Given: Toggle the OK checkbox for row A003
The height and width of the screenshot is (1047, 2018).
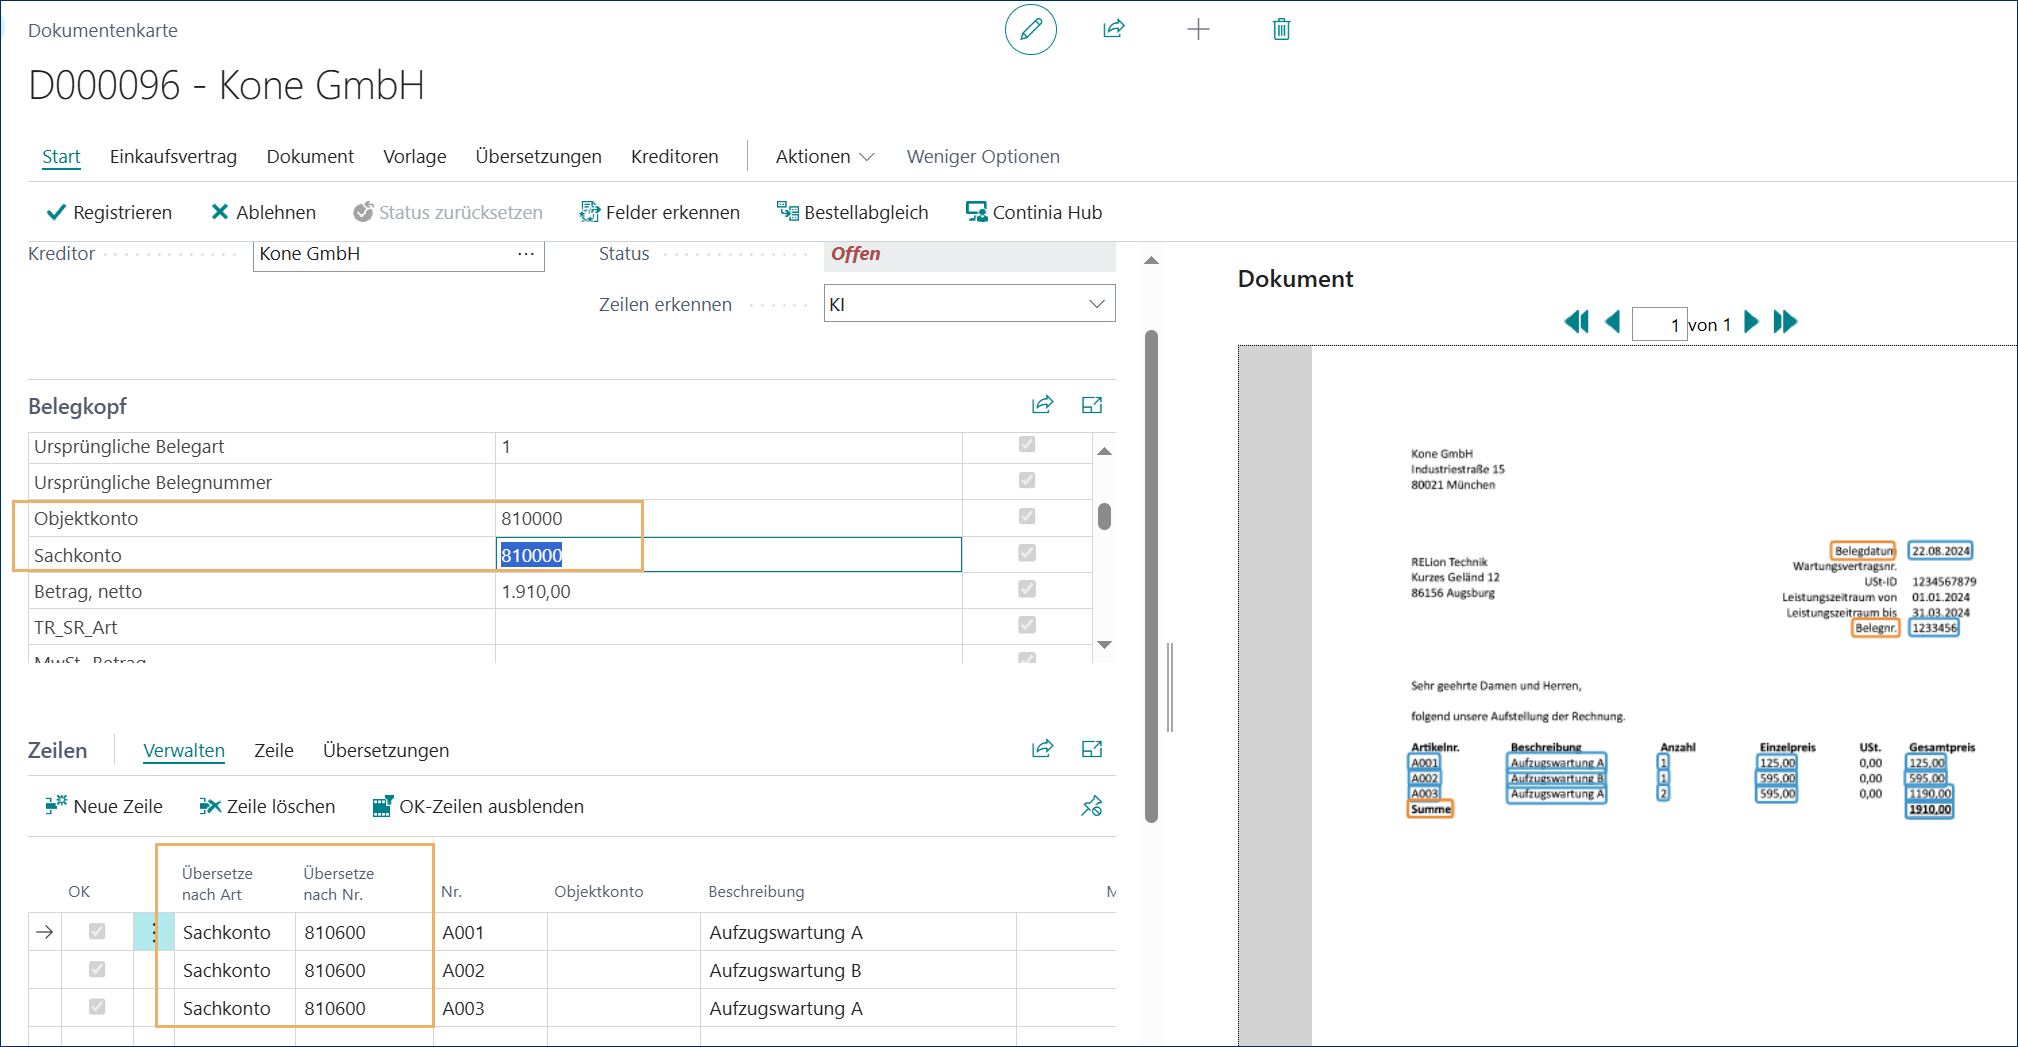Looking at the screenshot, I should click(x=97, y=1007).
